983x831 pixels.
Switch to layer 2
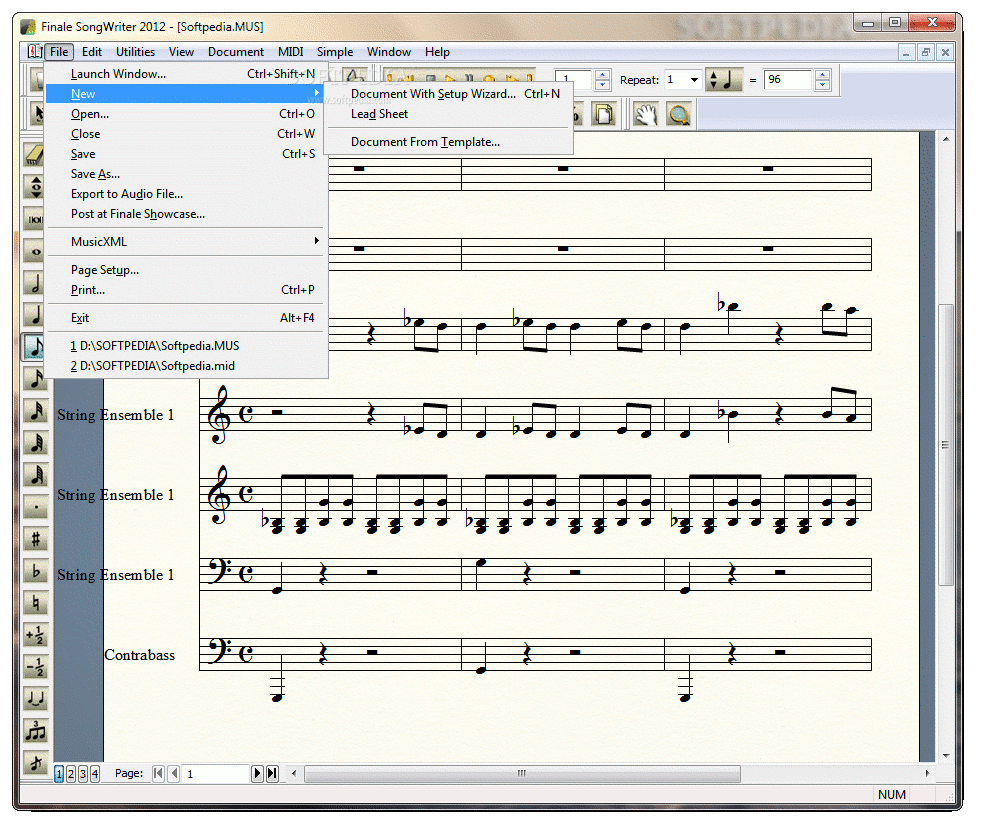coord(71,774)
